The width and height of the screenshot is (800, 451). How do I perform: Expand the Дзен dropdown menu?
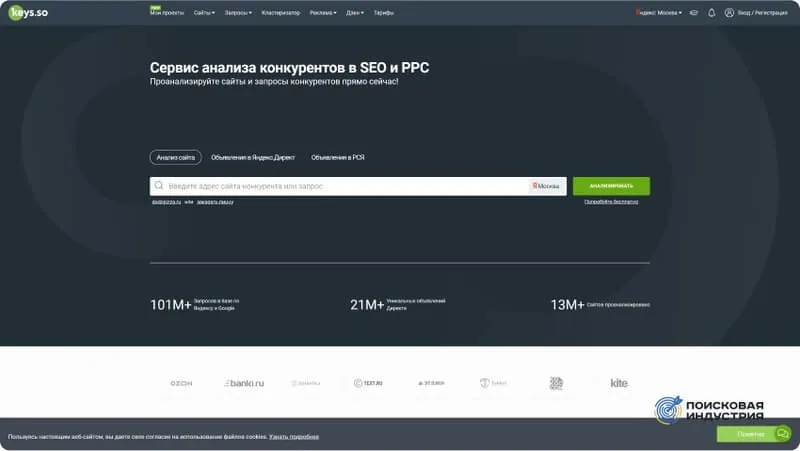pyautogui.click(x=355, y=13)
